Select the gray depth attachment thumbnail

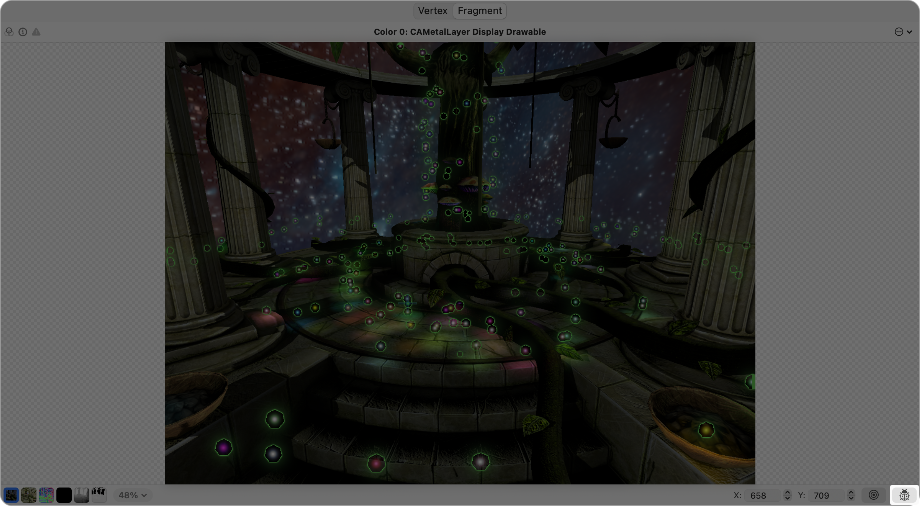pyautogui.click(x=81, y=495)
